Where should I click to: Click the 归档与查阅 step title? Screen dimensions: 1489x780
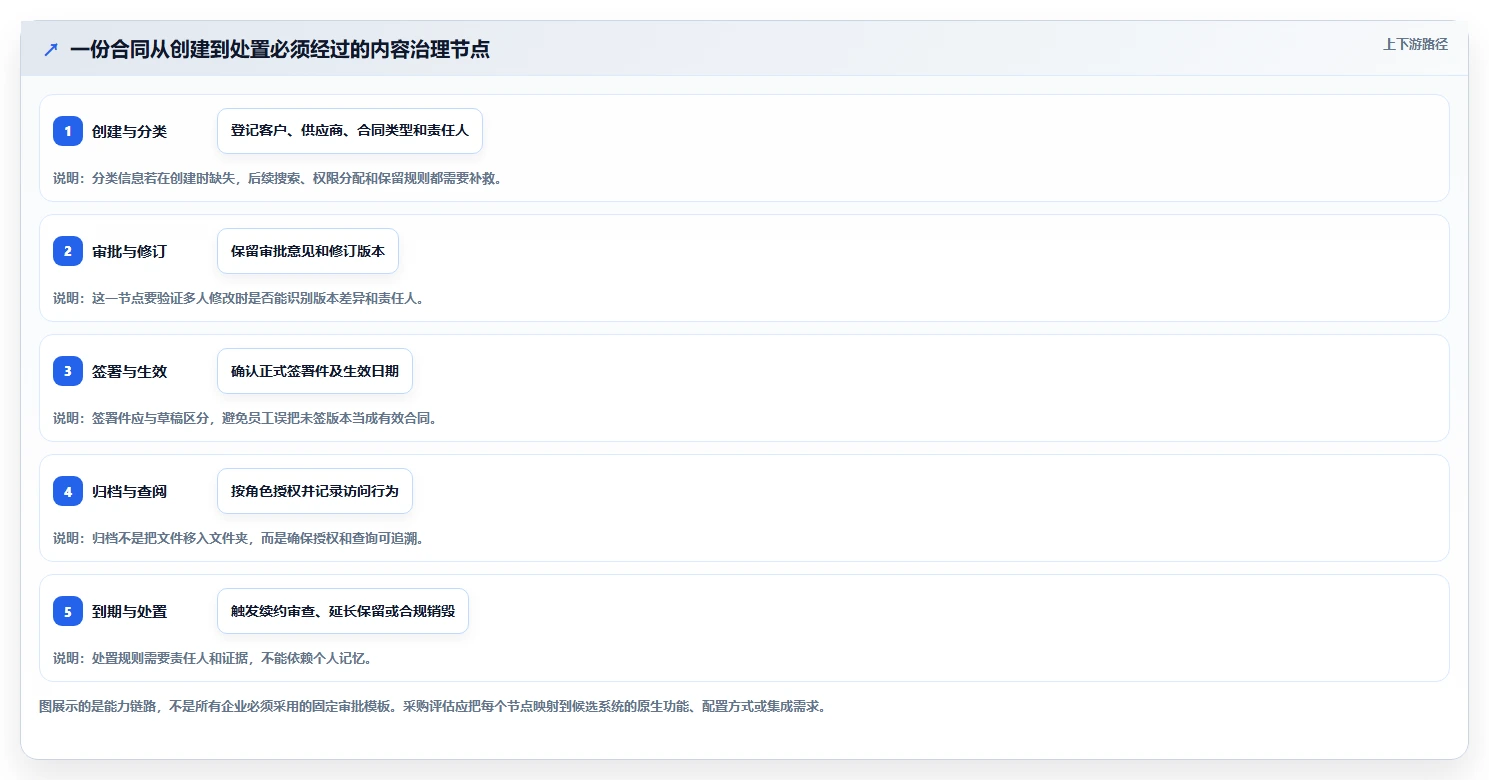130,491
